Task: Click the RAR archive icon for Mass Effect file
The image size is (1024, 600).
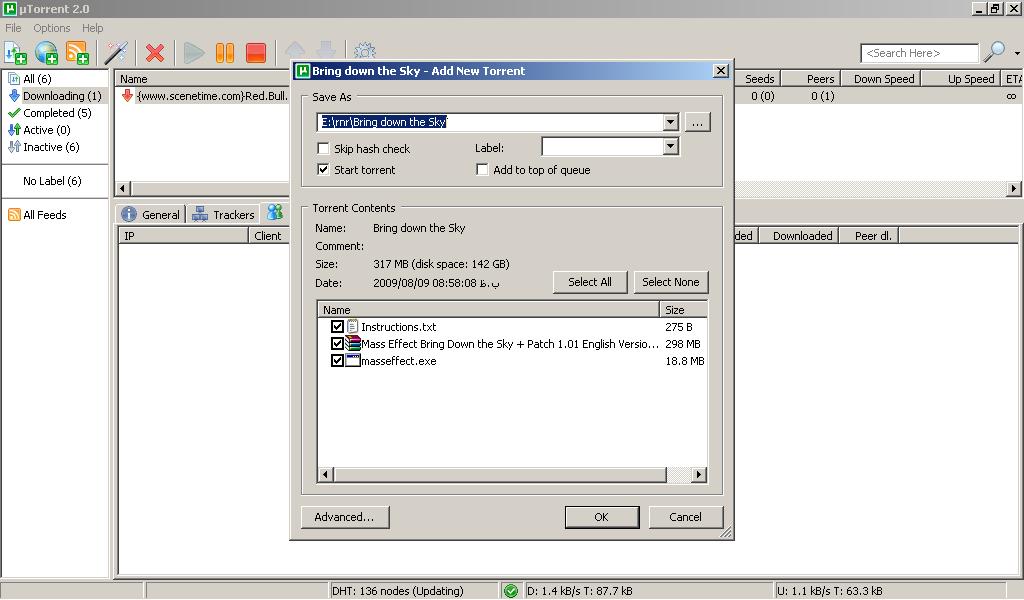Action: click(353, 343)
